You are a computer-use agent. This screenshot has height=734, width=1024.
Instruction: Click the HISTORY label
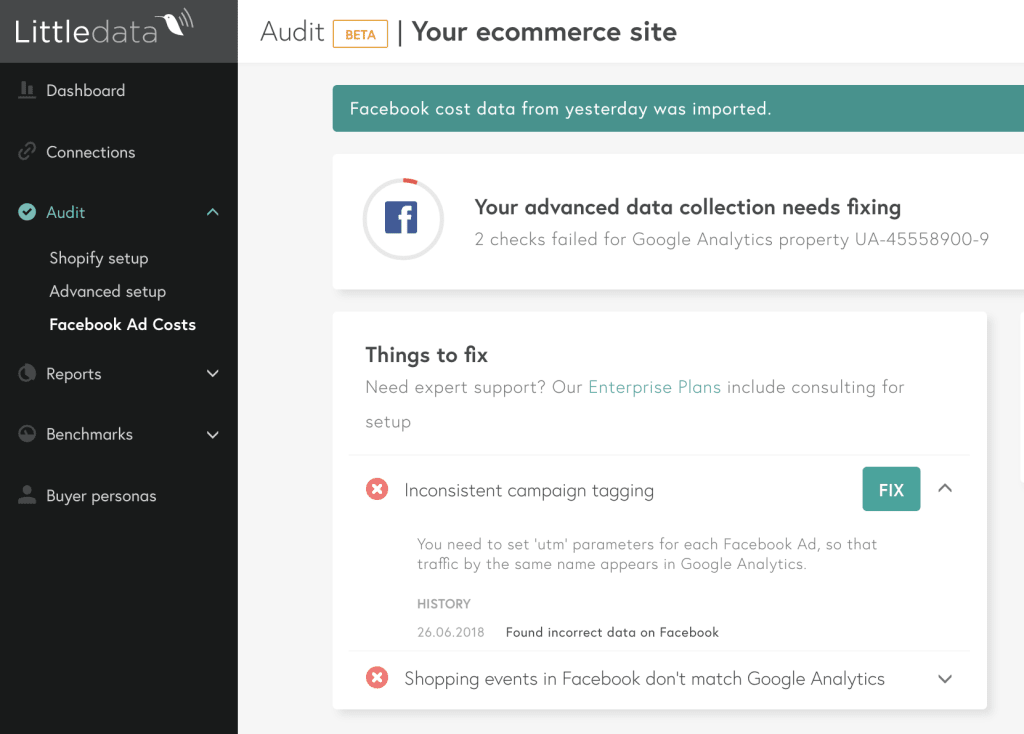[443, 604]
